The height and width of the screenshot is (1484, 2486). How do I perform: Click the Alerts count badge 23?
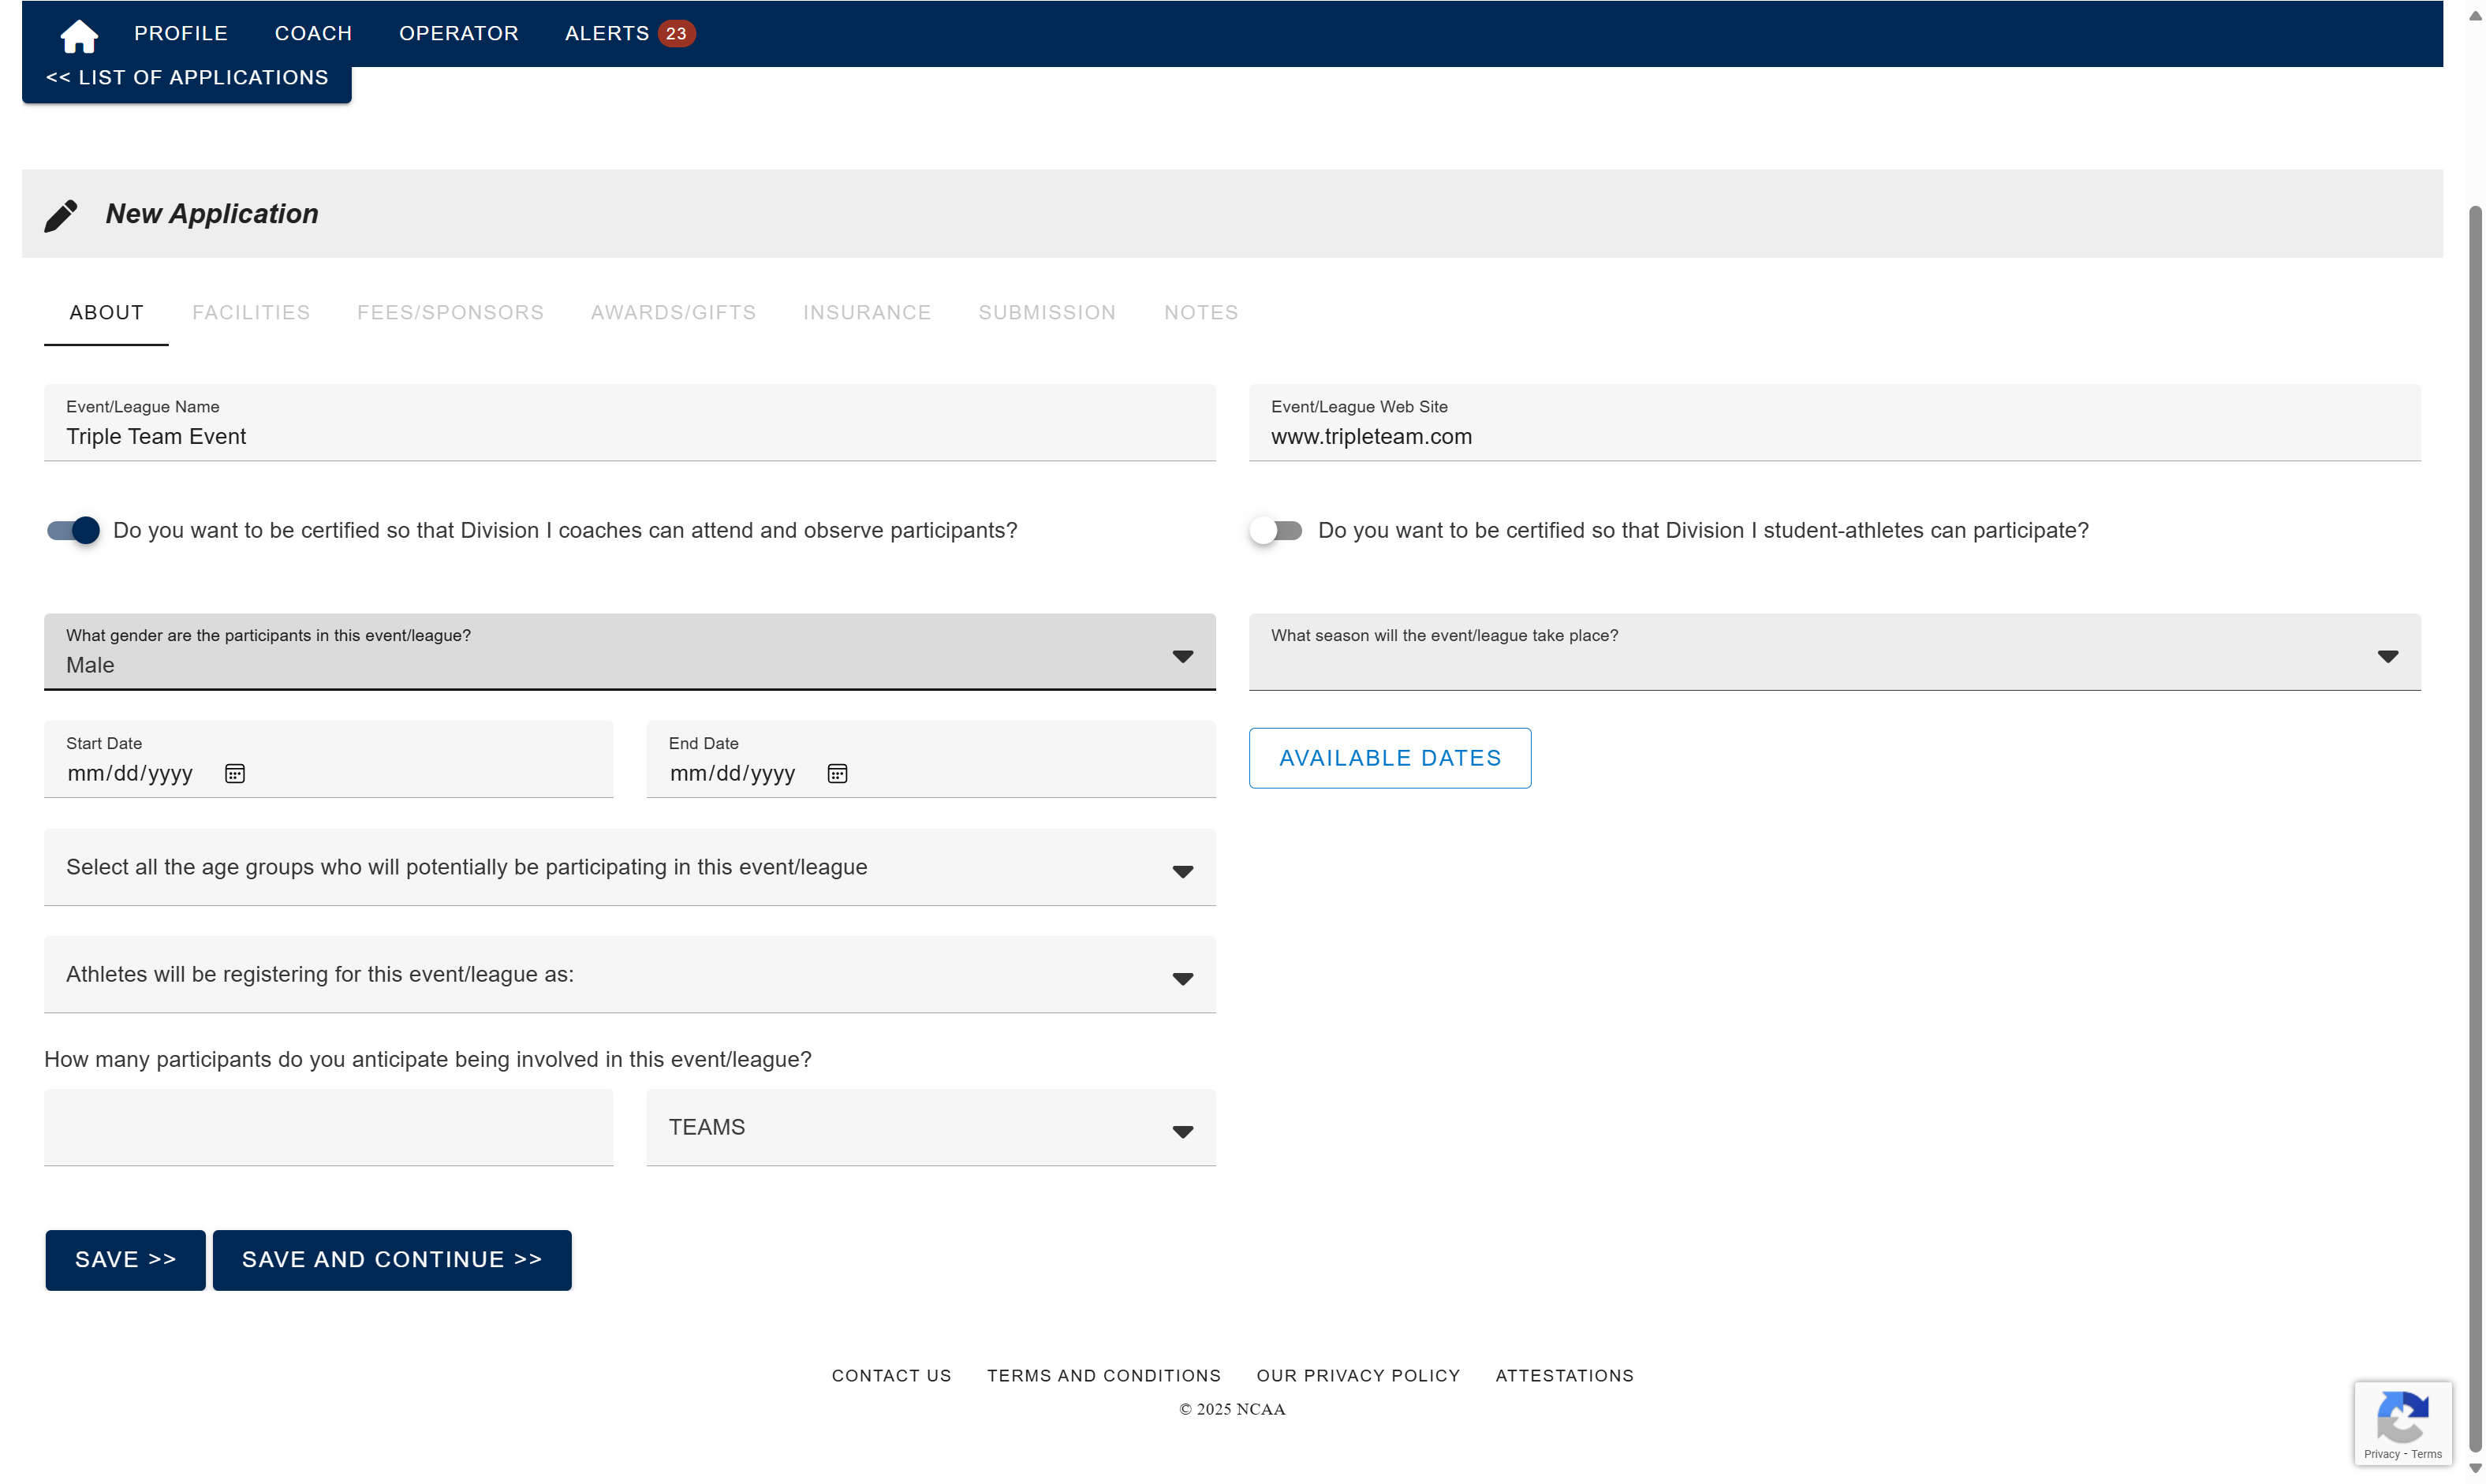click(676, 33)
